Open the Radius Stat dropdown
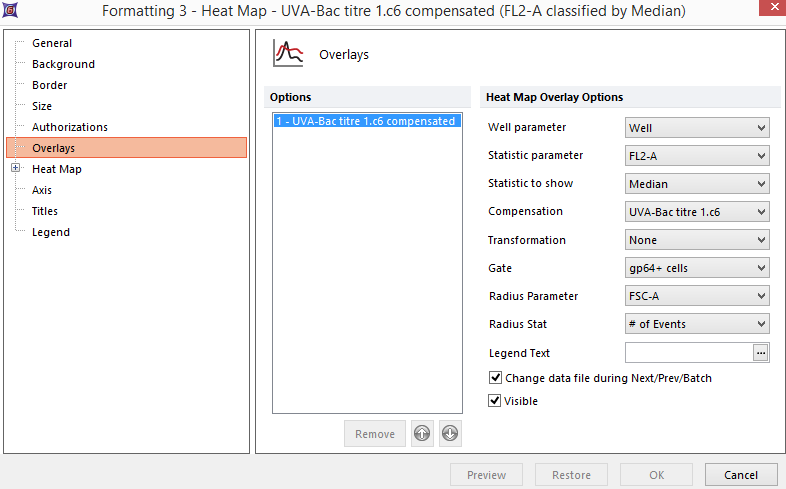The height and width of the screenshot is (489, 786). 697,324
